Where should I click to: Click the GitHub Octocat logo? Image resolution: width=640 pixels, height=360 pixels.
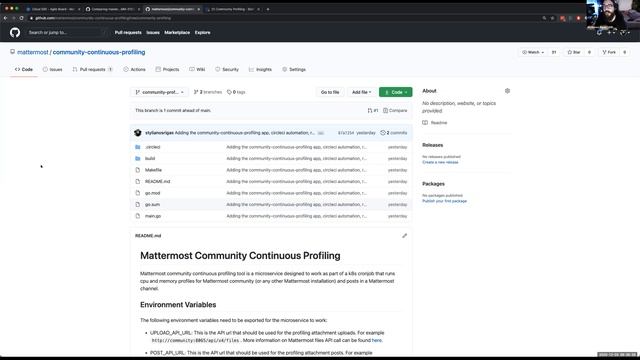[15, 32]
